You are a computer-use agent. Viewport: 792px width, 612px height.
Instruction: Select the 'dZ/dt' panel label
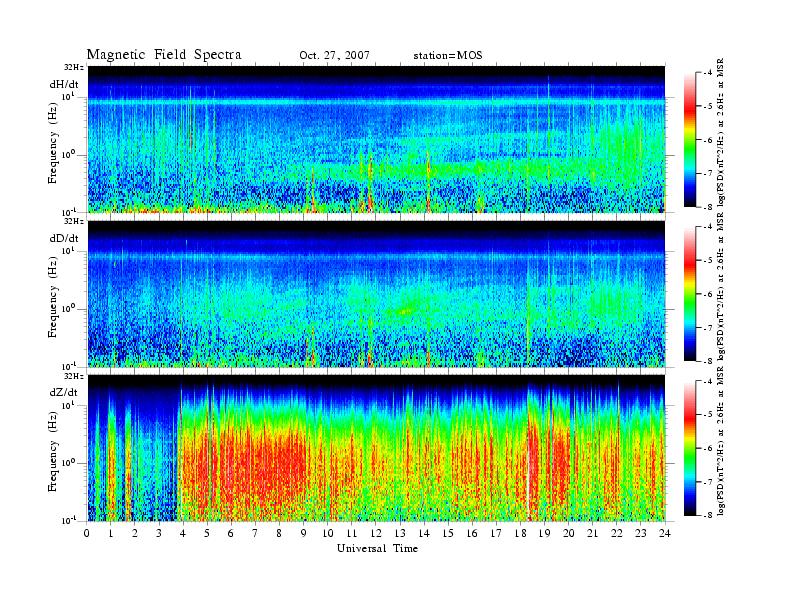click(64, 392)
